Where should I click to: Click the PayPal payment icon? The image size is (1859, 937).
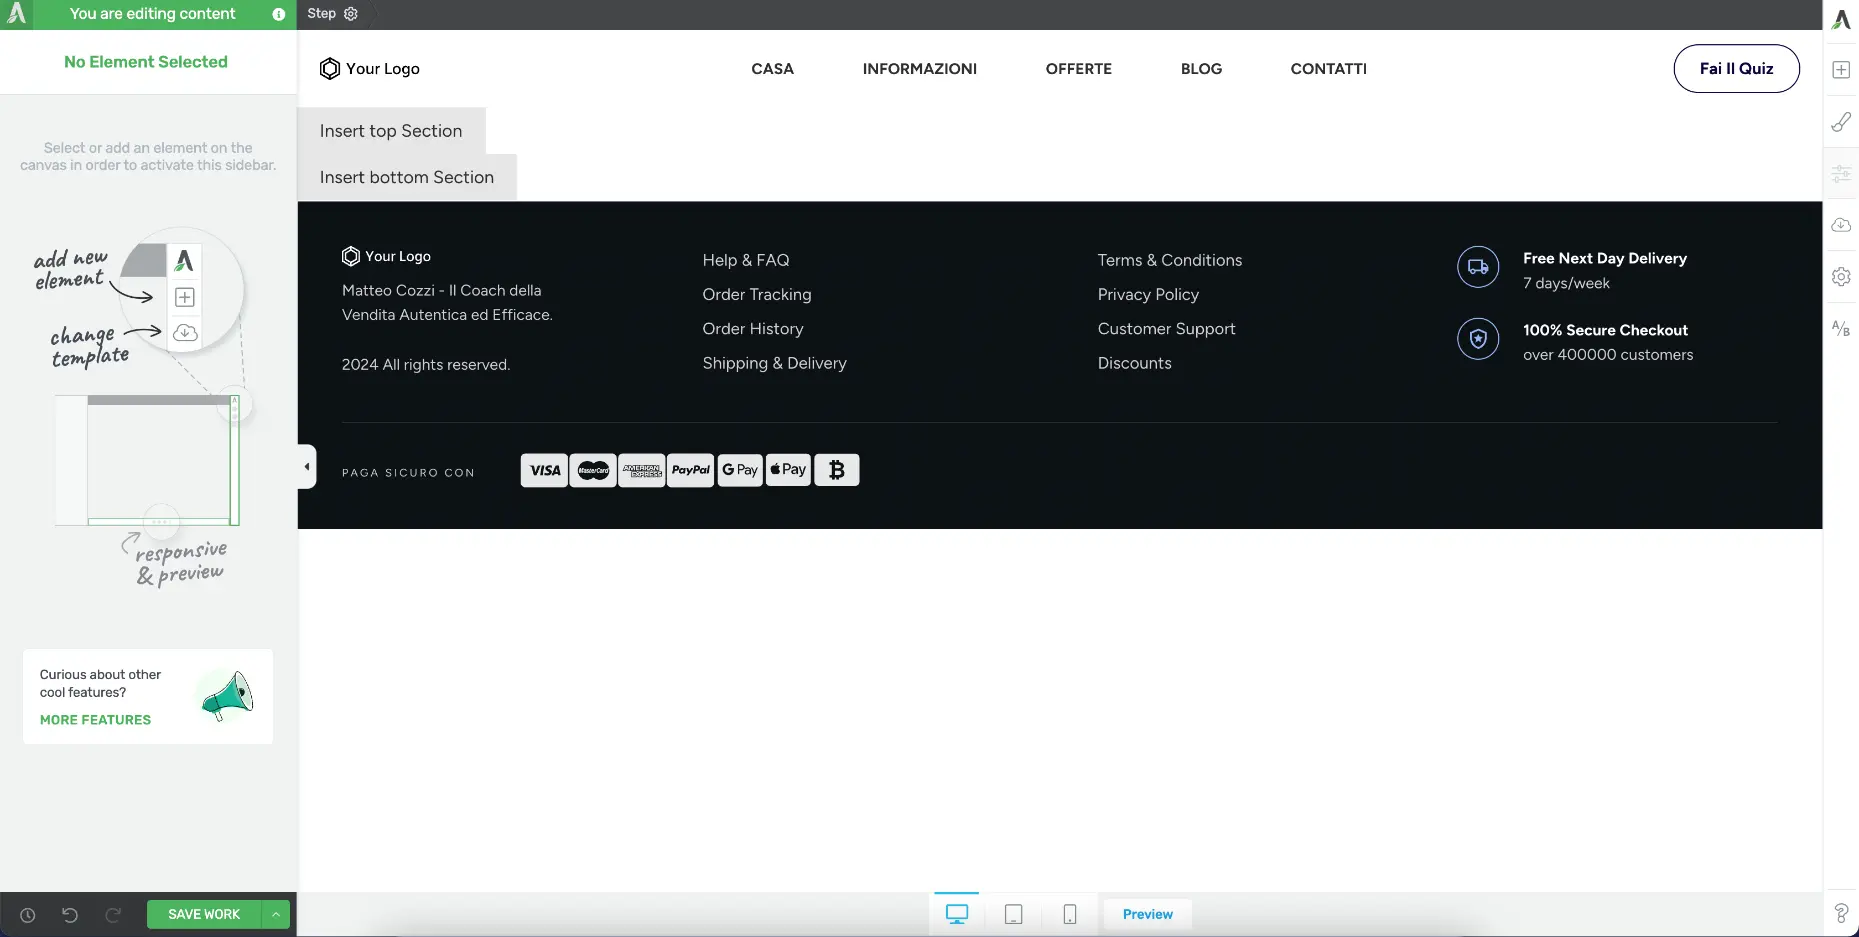(x=691, y=470)
